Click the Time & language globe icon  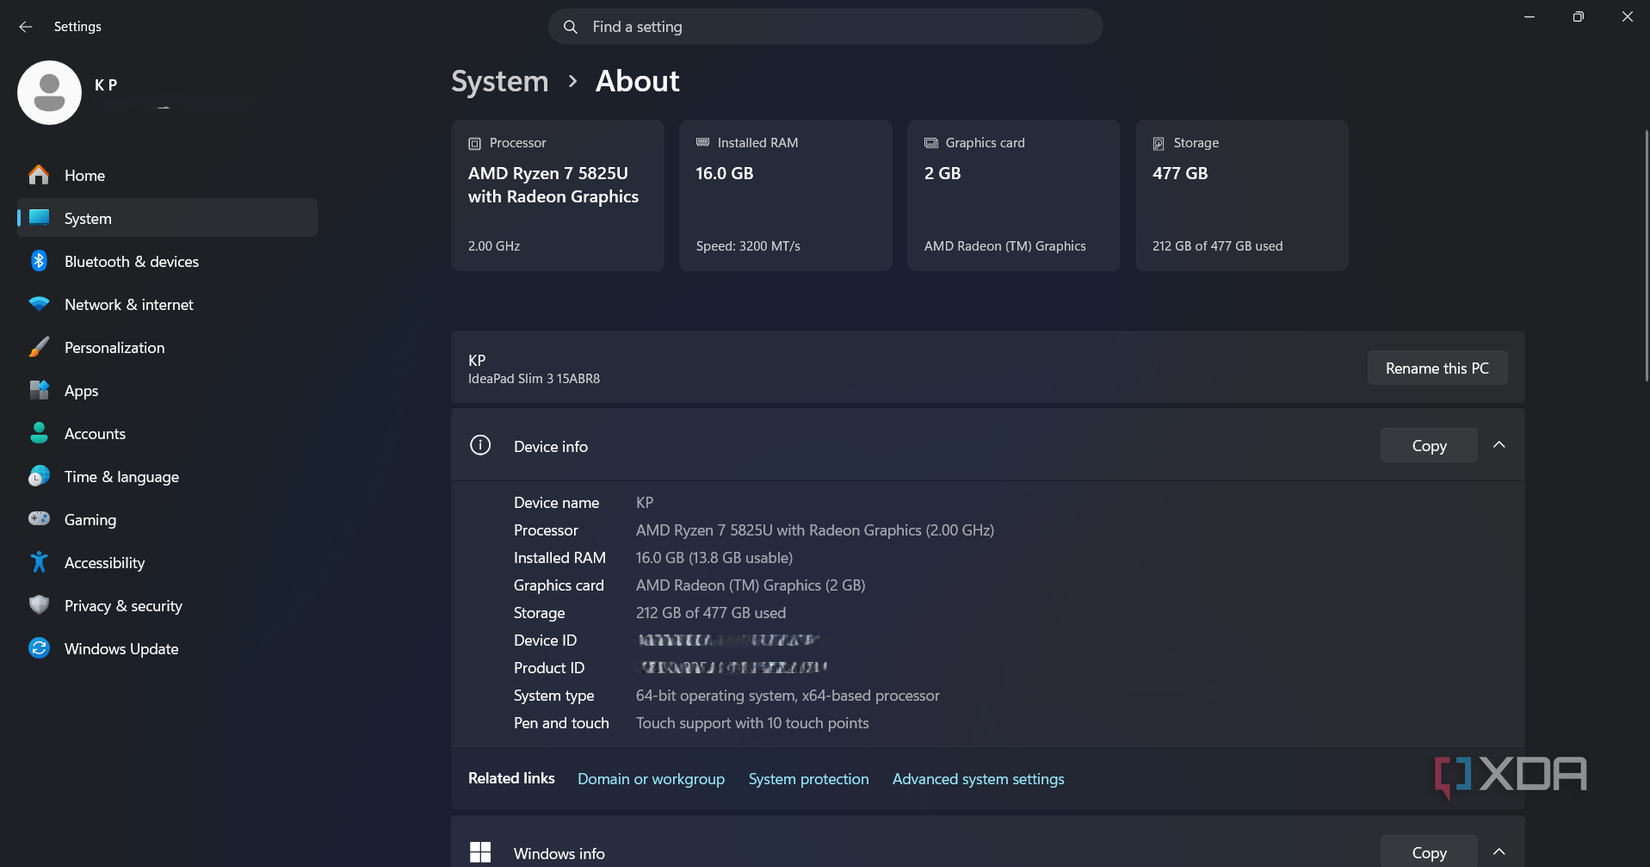point(39,476)
